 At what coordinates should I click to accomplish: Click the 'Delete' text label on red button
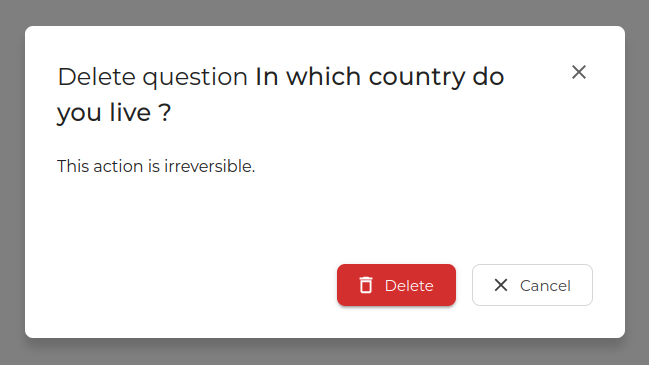(x=409, y=286)
